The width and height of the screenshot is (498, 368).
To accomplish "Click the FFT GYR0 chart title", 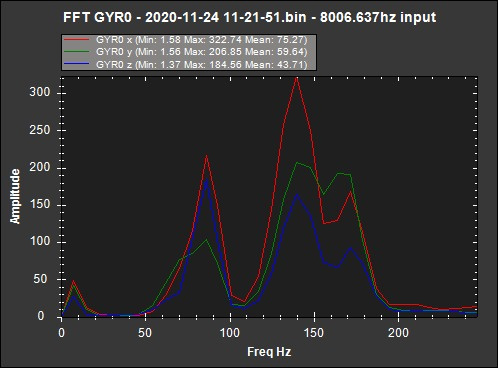I will (x=249, y=17).
